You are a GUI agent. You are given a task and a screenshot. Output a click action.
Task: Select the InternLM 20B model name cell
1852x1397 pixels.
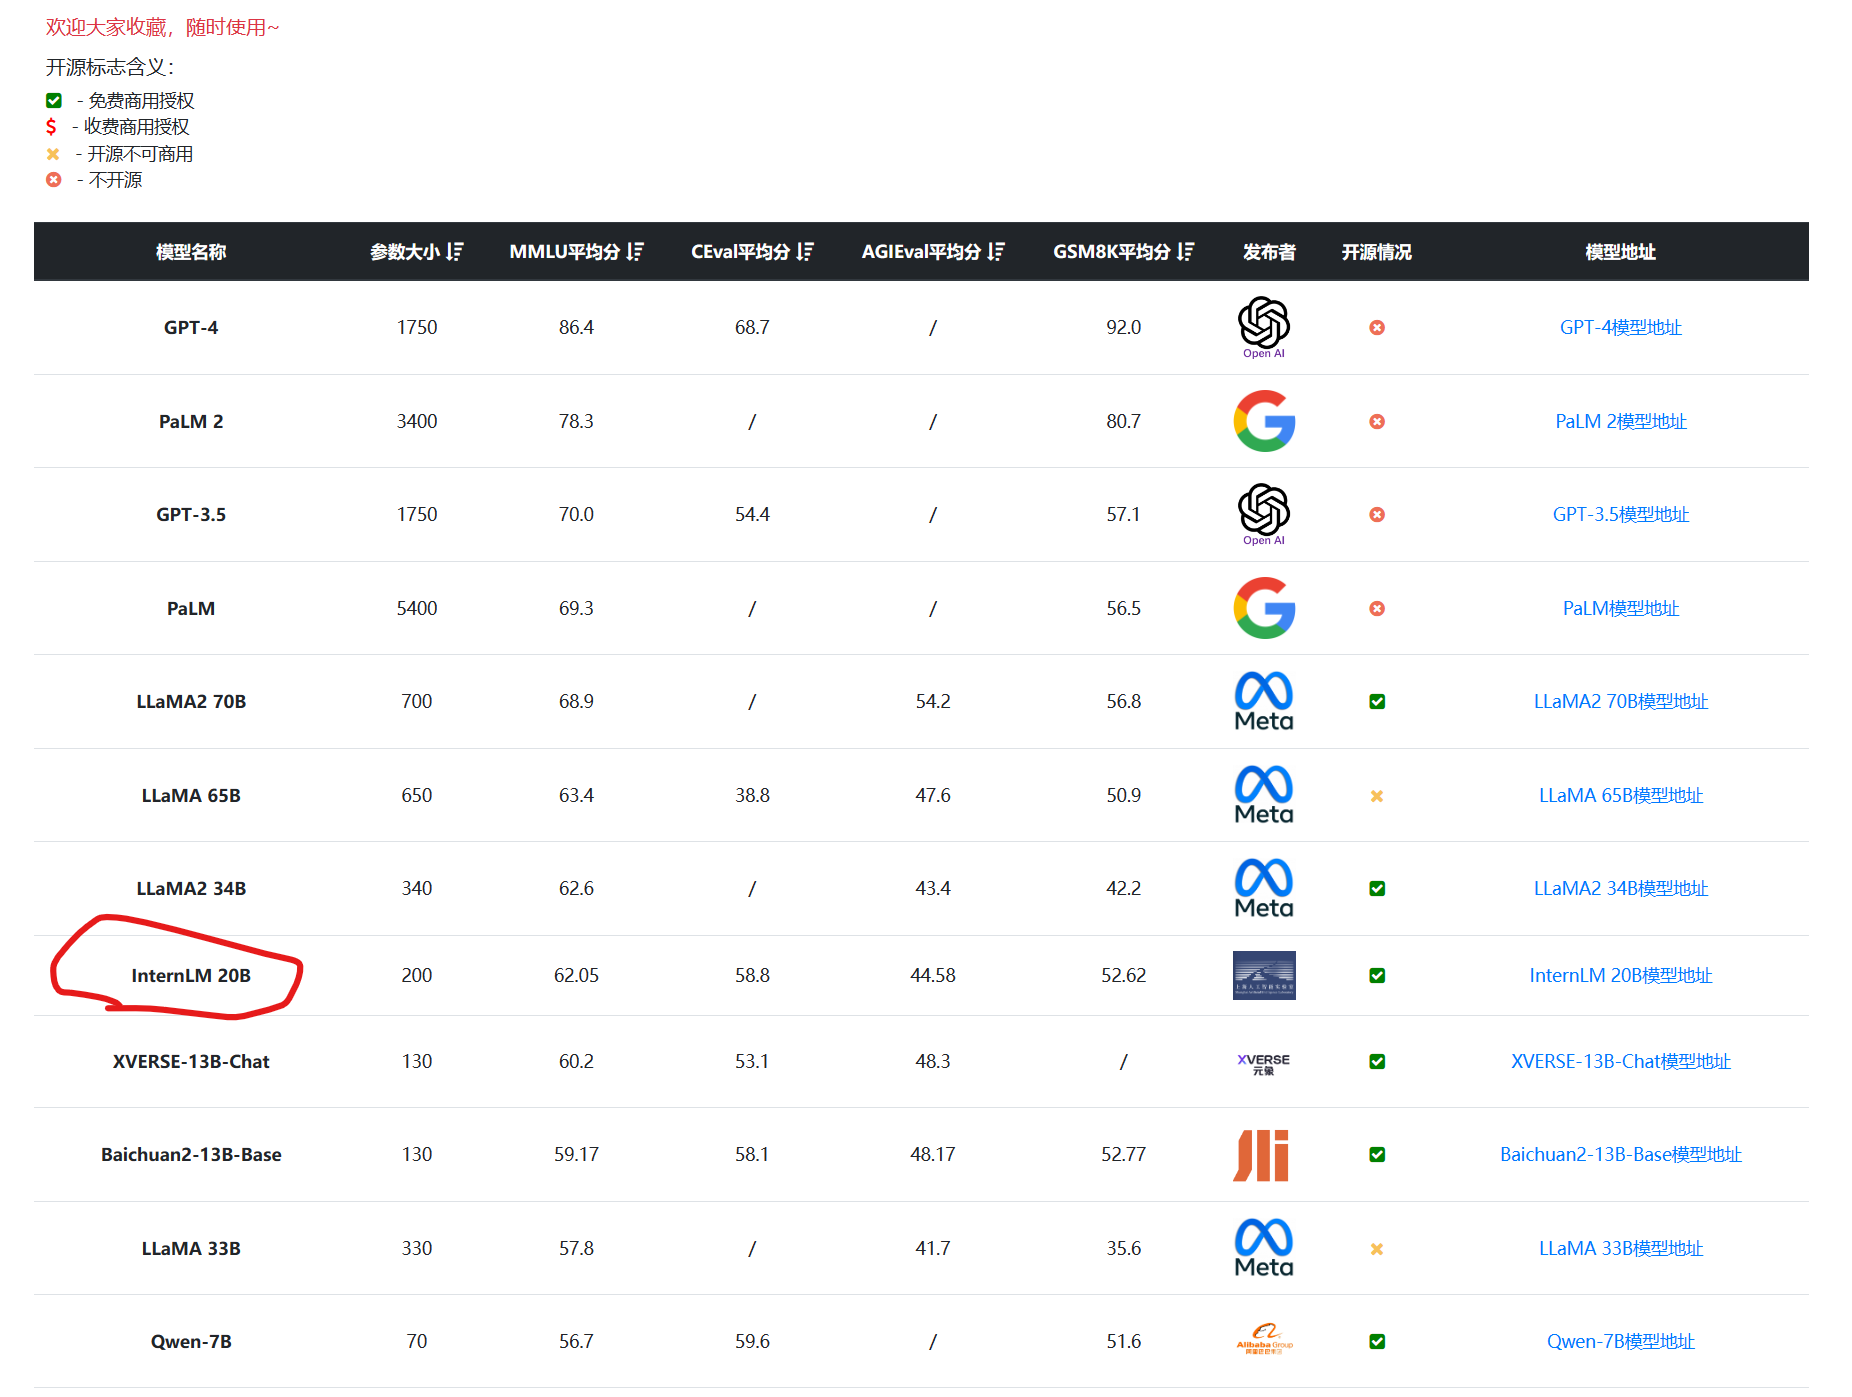(191, 975)
